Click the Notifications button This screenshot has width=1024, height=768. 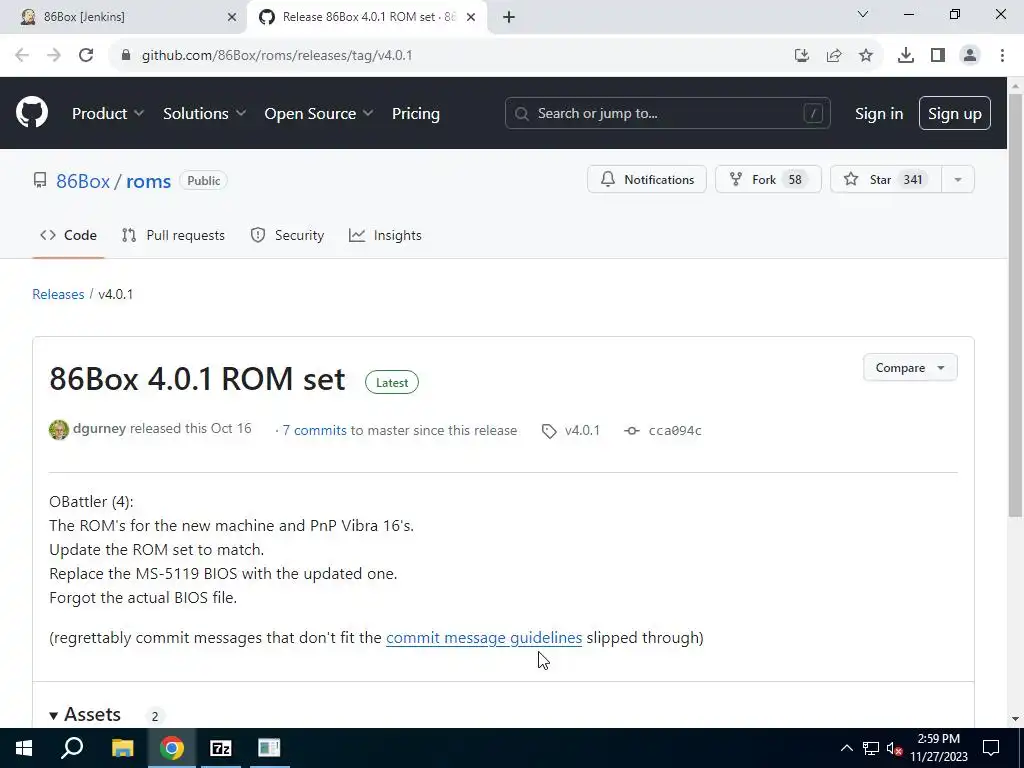pyautogui.click(x=647, y=179)
